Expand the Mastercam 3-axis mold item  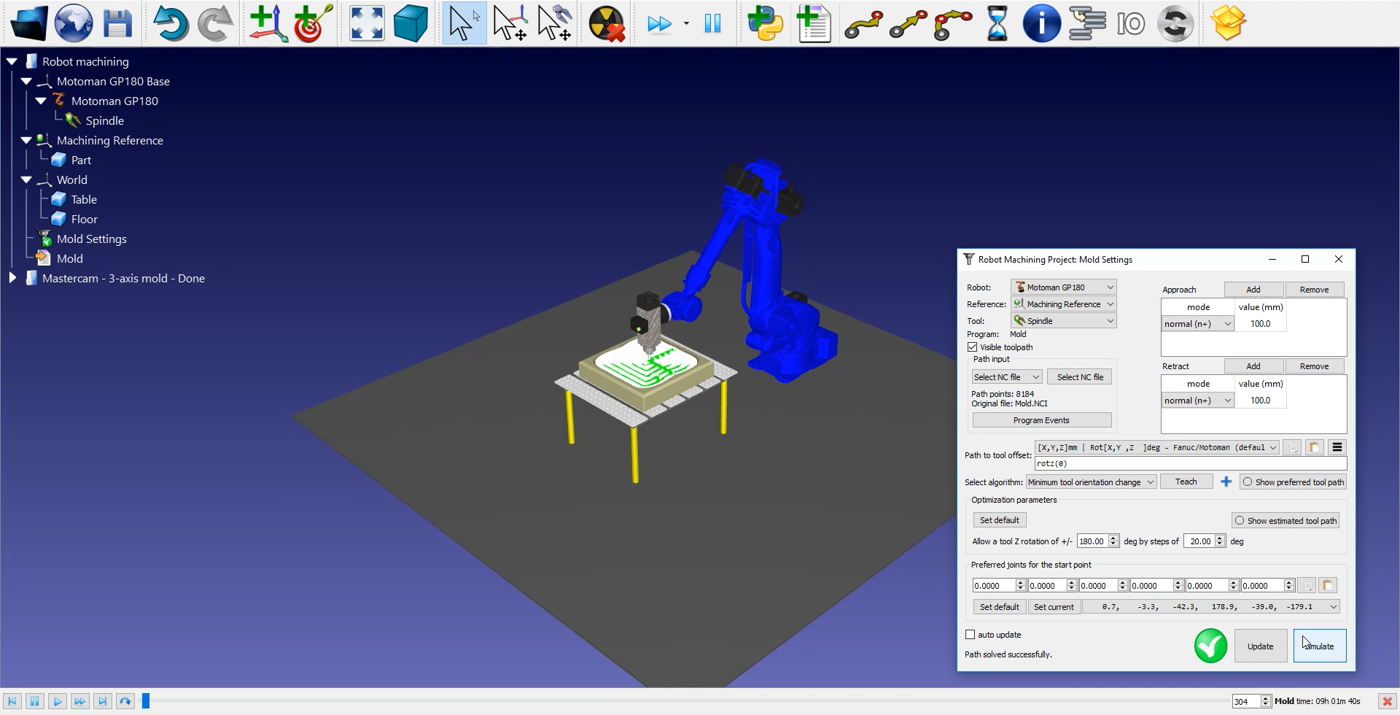click(10, 278)
